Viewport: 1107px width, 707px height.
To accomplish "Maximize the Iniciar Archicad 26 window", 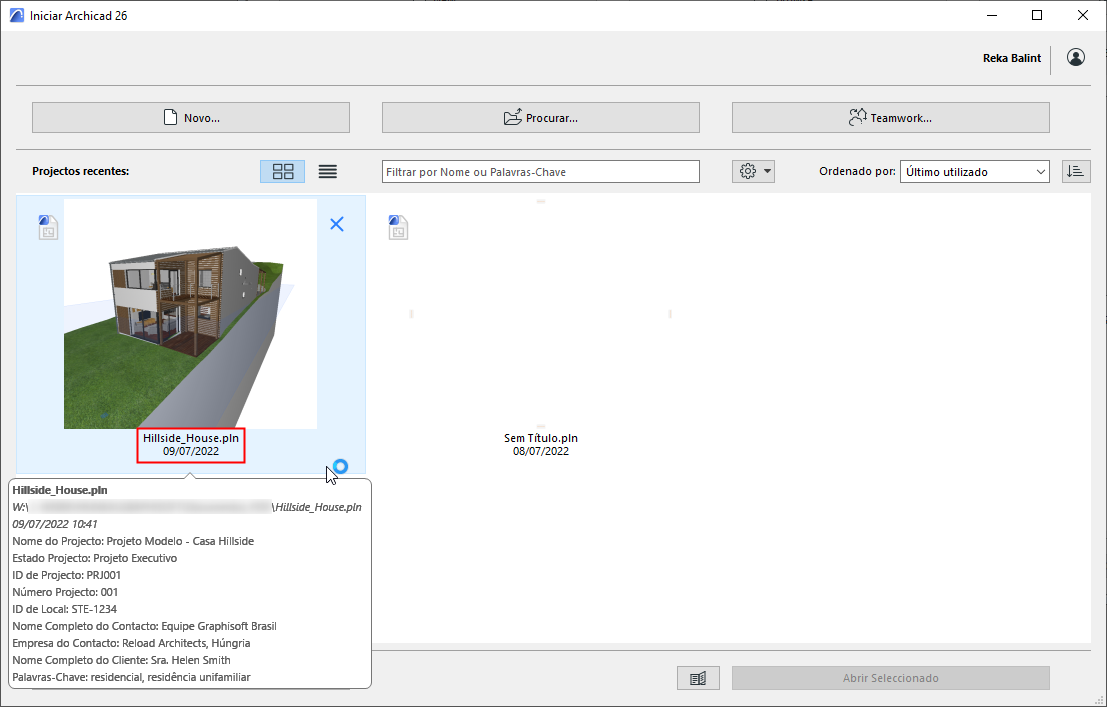I will click(x=1037, y=16).
